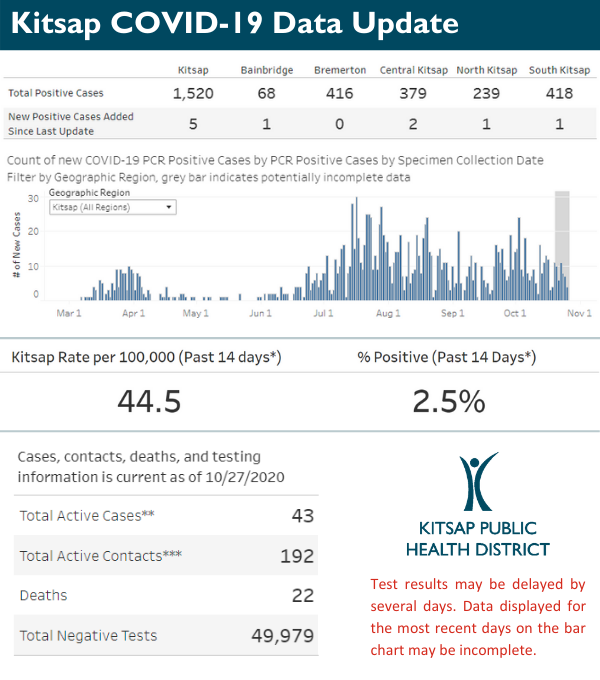The image size is (600, 680).
Task: Click the Jul 1 label on chart axis
Action: coord(323,313)
